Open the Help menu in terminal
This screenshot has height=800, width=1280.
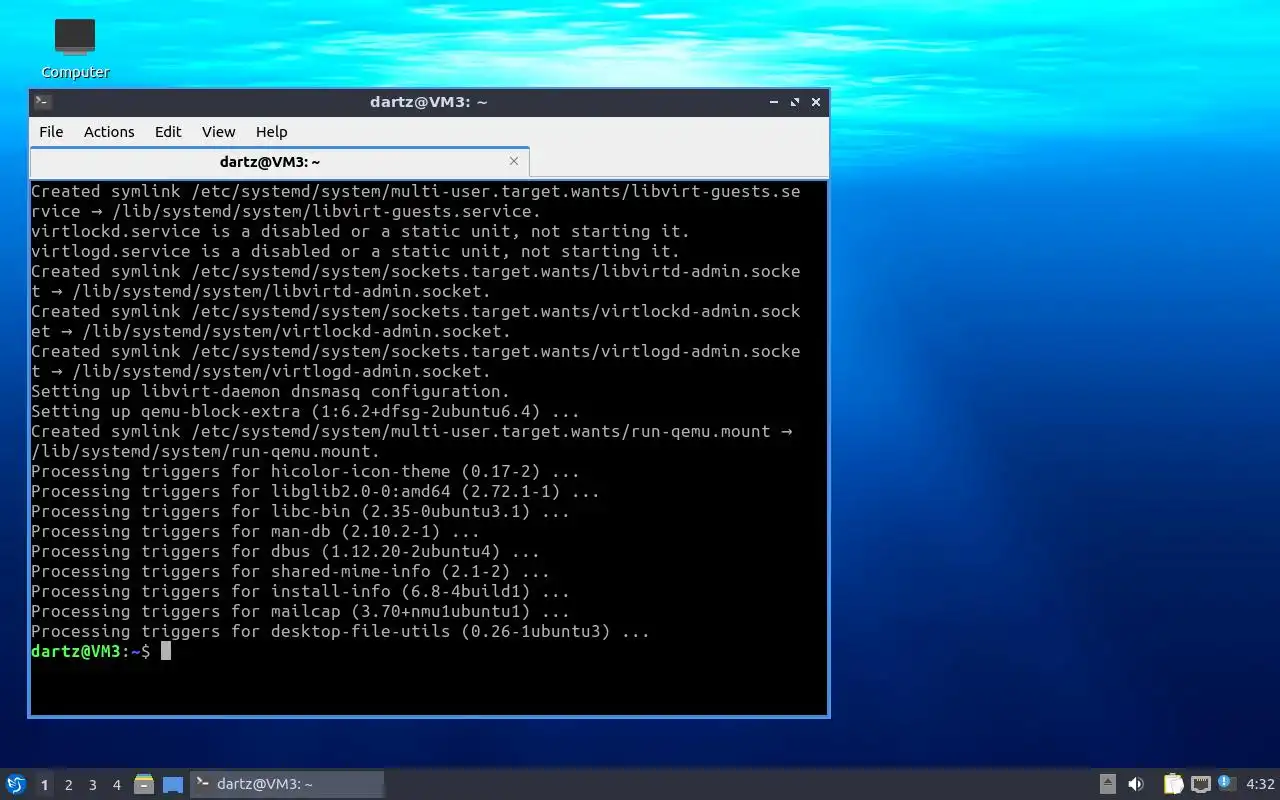click(271, 132)
